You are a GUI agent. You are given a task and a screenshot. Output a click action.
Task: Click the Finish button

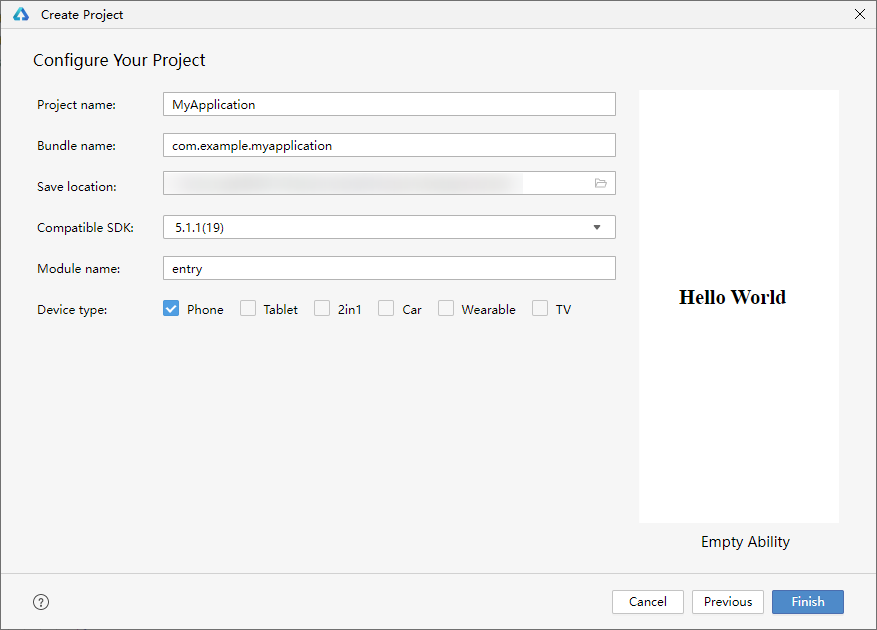point(808,602)
